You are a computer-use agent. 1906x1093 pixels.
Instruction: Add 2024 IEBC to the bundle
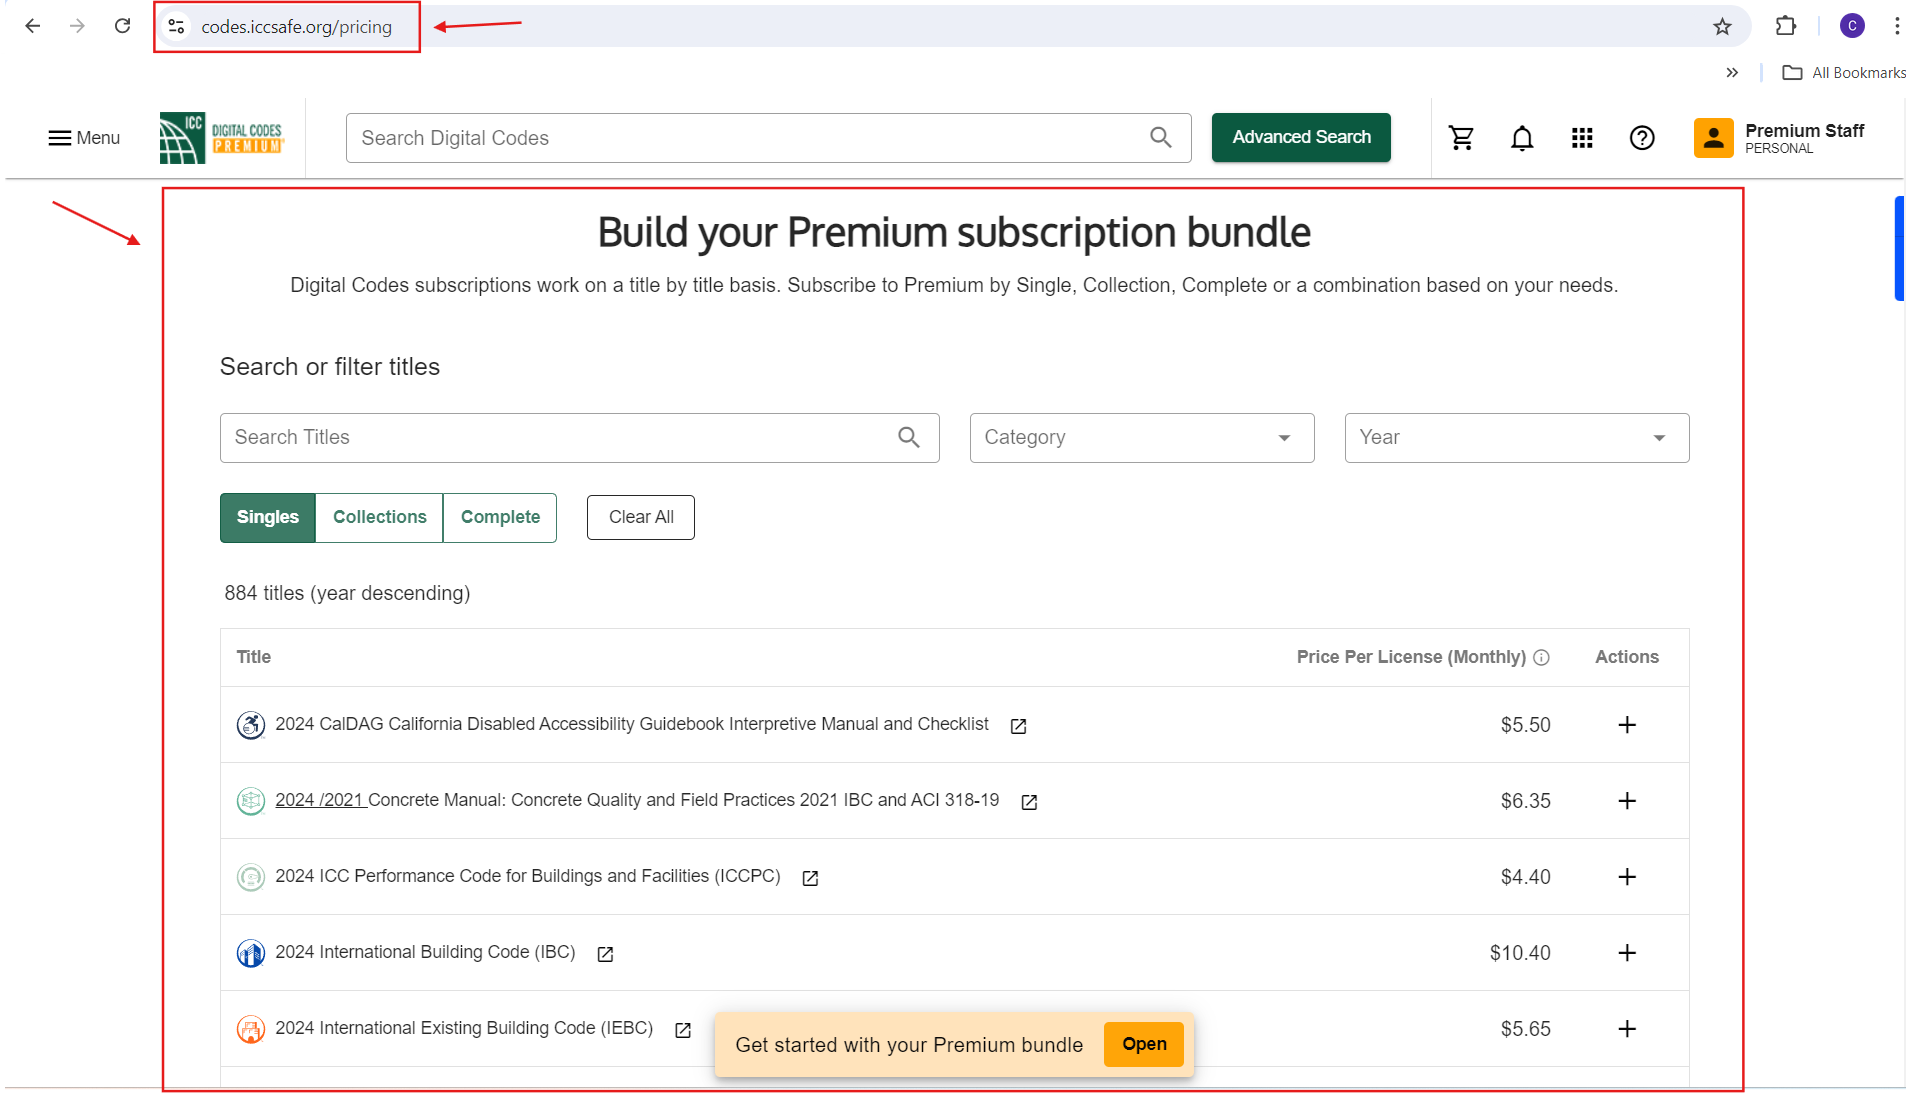click(1627, 1029)
